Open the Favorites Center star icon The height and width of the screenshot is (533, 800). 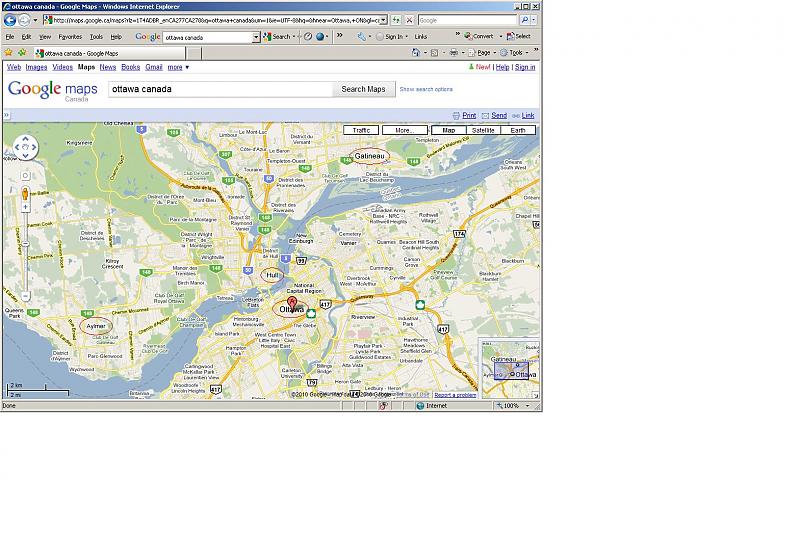tap(9, 53)
